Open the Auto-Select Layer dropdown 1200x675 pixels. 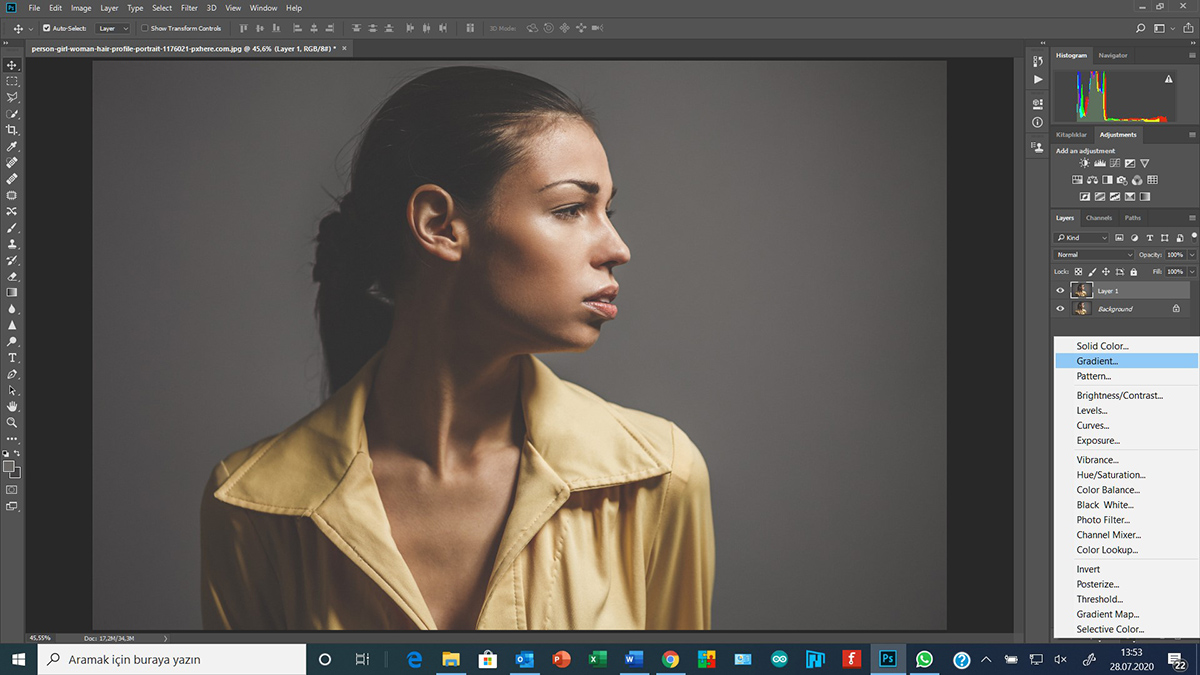click(112, 28)
